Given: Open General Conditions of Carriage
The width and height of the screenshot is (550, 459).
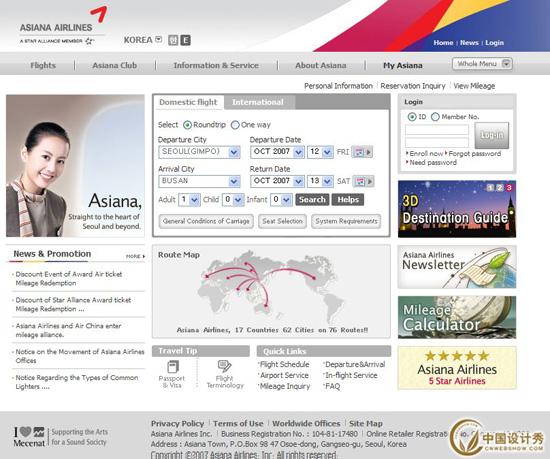Looking at the screenshot, I should (x=206, y=221).
